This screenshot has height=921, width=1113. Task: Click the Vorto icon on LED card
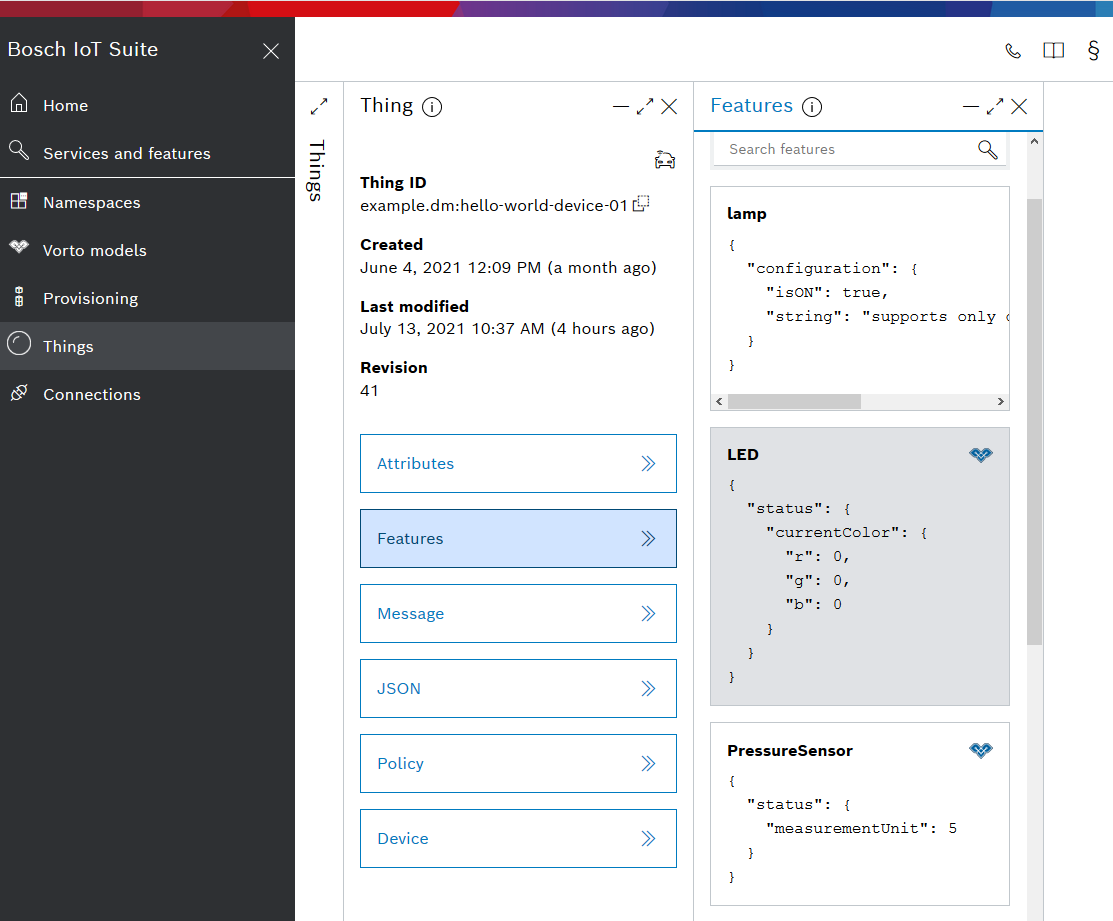pos(980,455)
